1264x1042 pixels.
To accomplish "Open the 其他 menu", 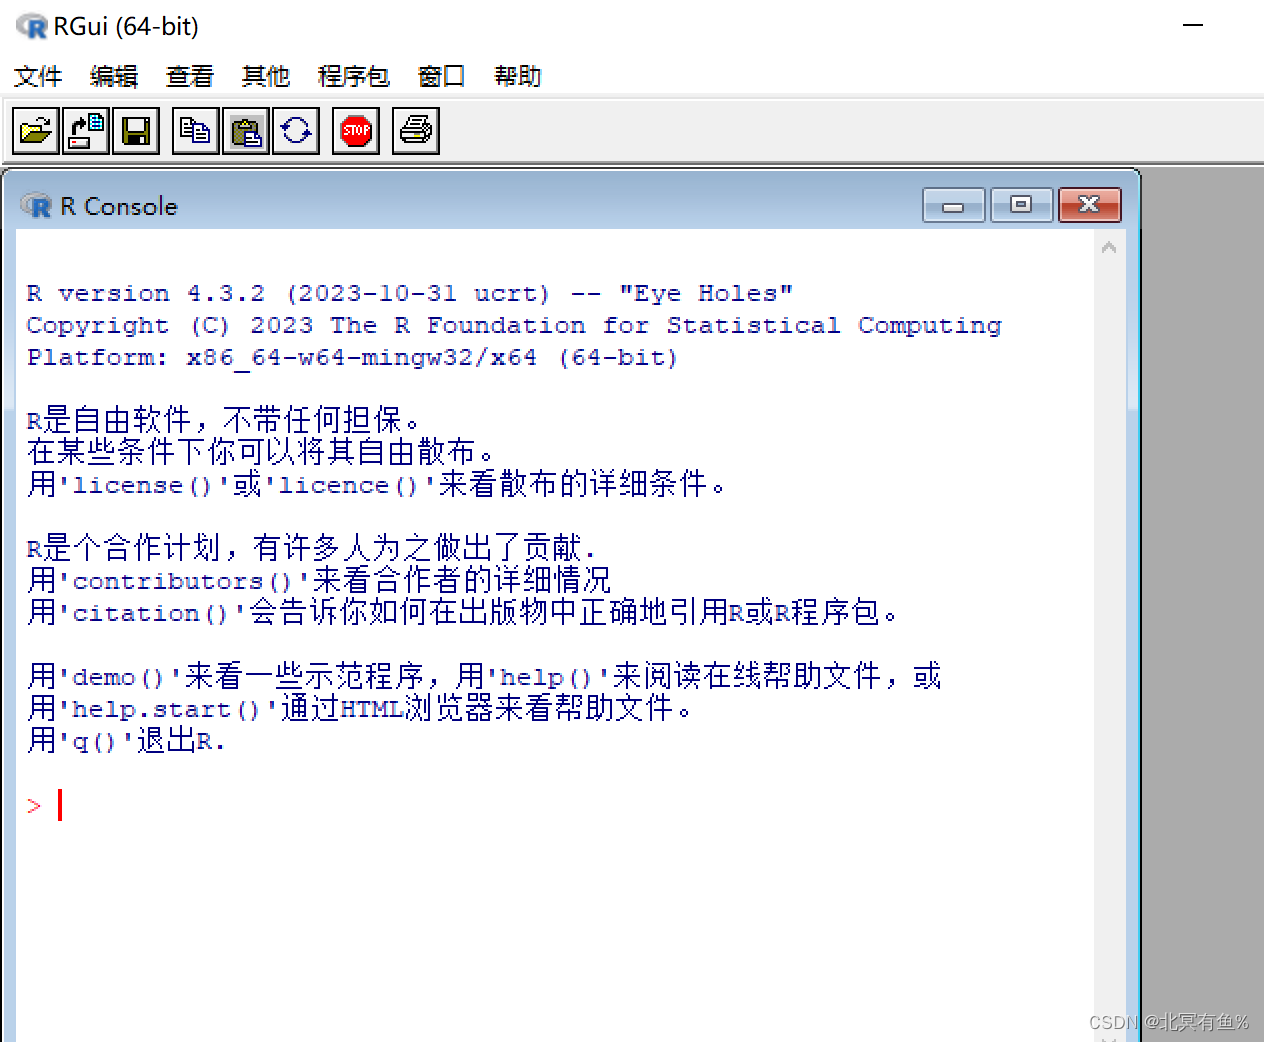I will tap(266, 77).
